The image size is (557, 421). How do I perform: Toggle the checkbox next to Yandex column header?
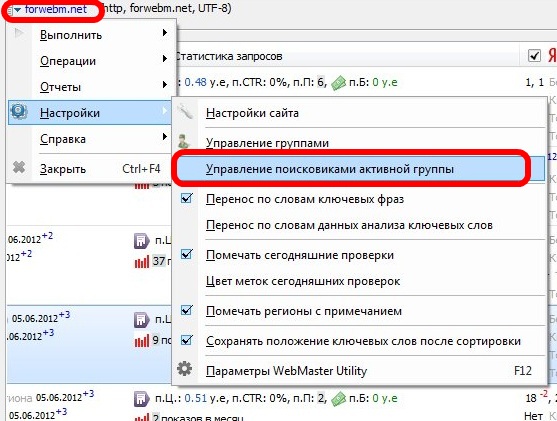point(534,56)
